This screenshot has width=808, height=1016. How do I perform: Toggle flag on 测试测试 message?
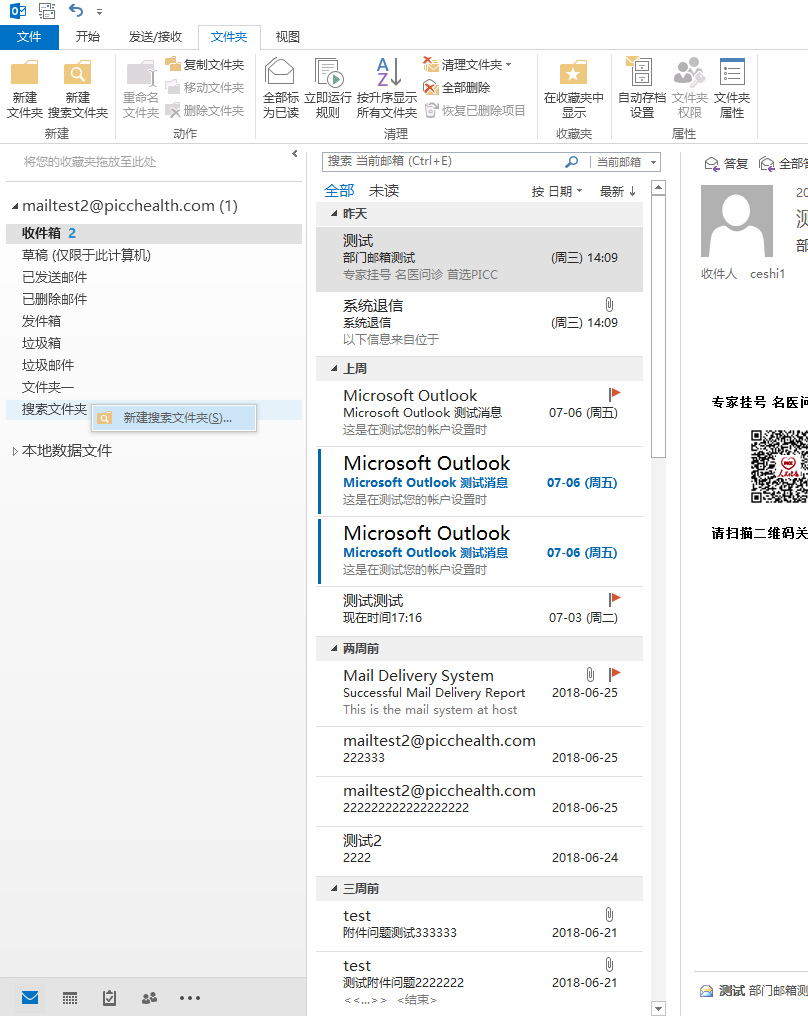click(x=615, y=599)
